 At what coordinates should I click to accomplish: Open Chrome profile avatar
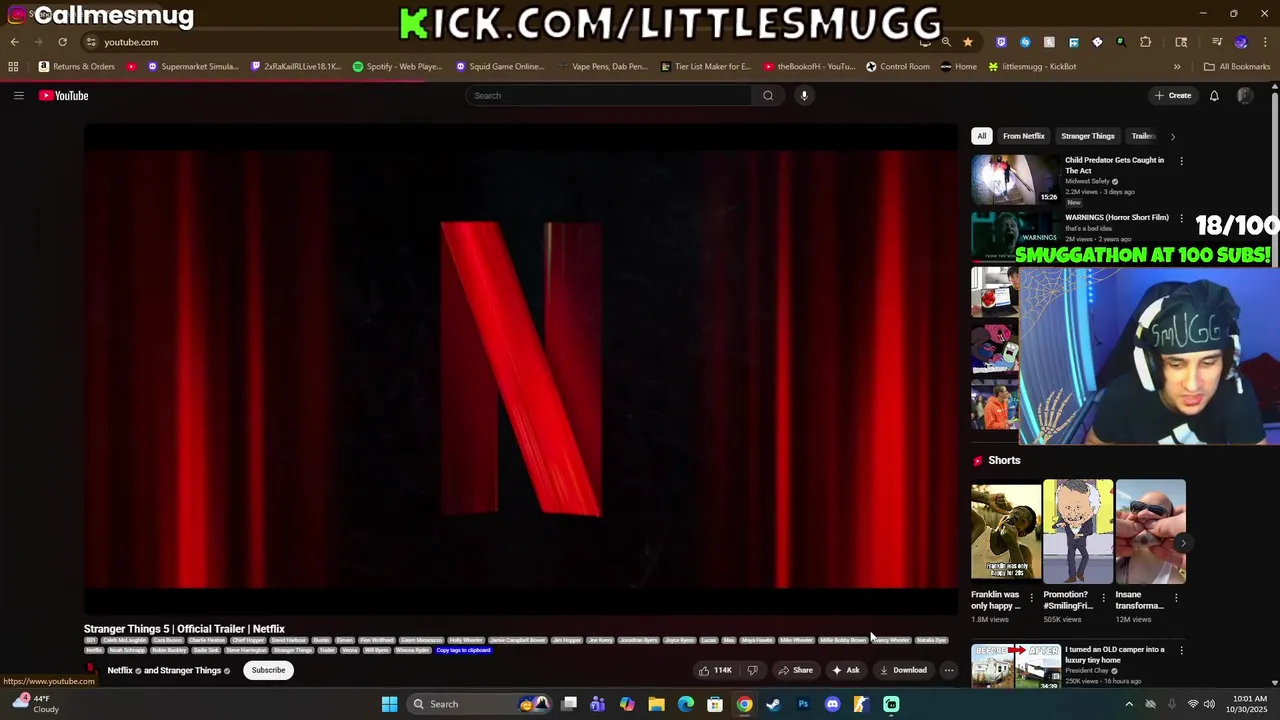[x=1241, y=42]
